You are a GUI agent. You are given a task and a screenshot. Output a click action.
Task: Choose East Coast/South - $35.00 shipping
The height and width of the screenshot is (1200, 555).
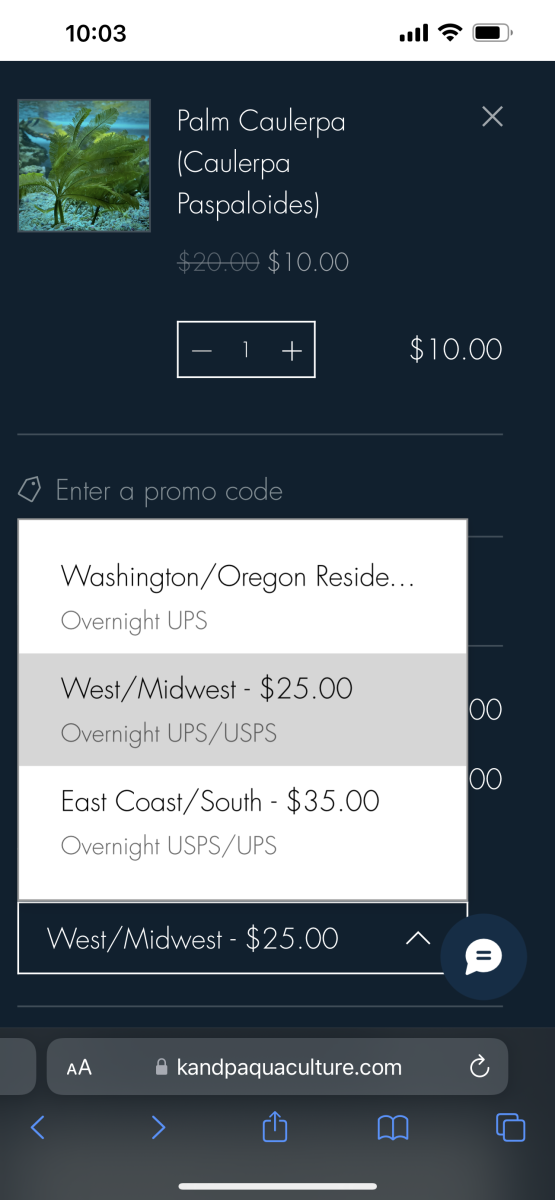coord(243,822)
